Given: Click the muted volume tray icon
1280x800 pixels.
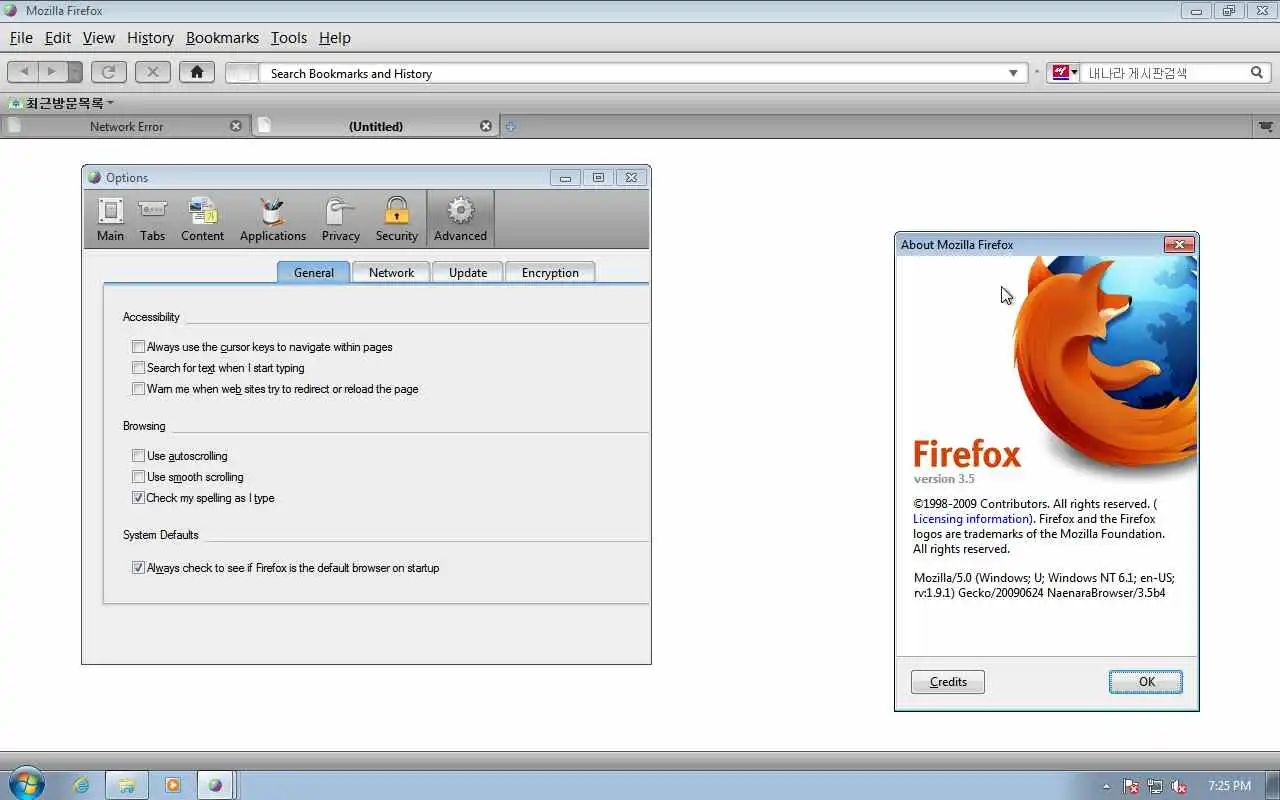Looking at the screenshot, I should (1179, 786).
